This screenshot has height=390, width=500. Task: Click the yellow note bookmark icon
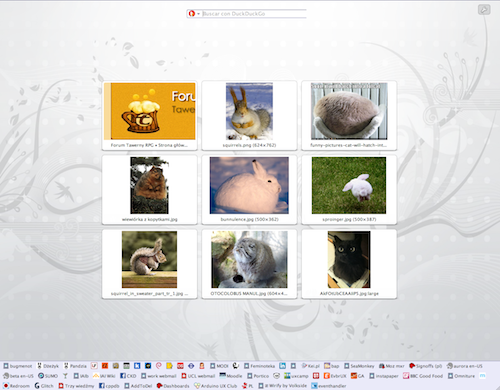(169, 366)
